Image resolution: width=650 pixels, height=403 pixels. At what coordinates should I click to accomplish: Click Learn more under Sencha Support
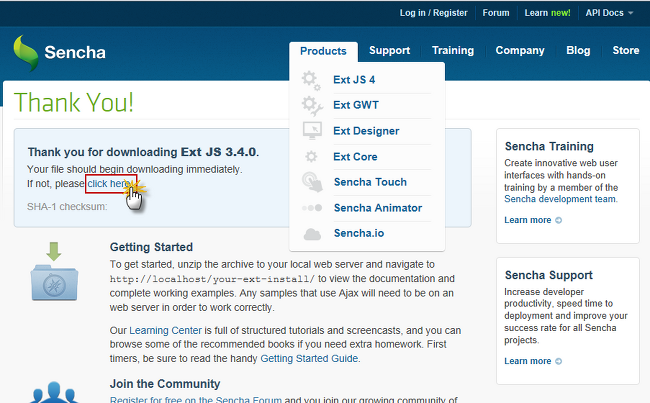[x=528, y=361]
